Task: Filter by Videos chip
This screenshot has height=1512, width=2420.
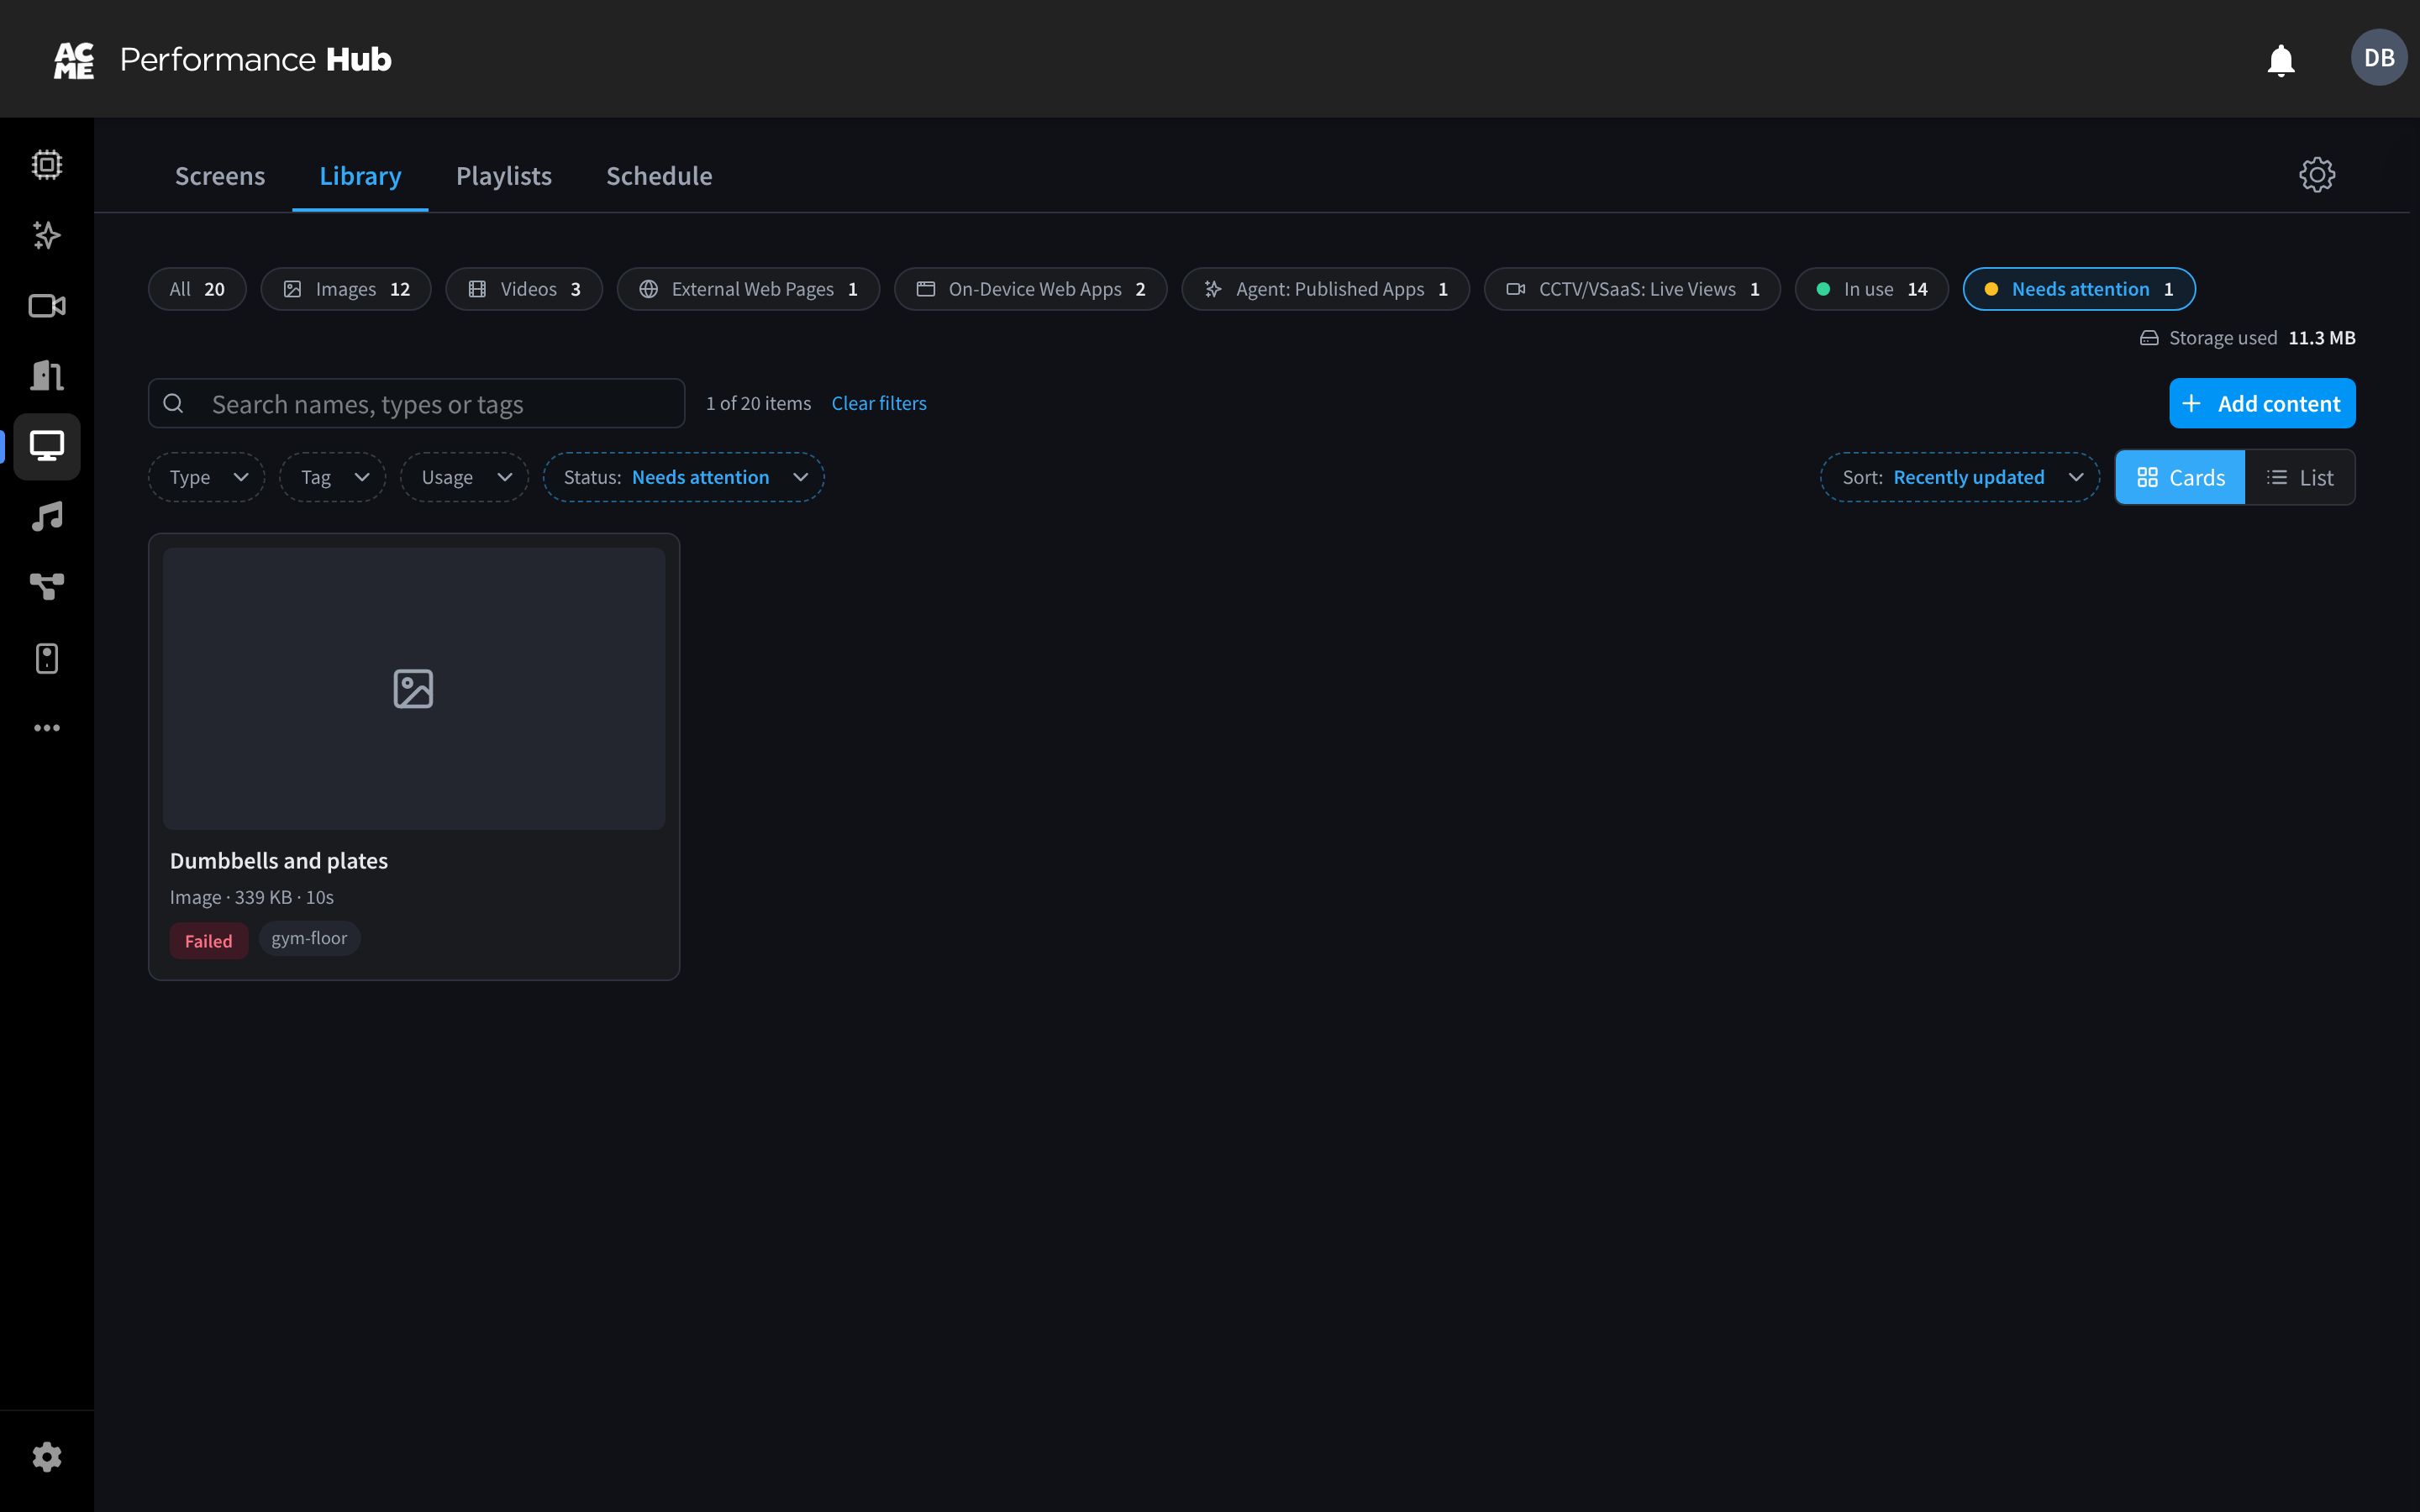Action: [x=524, y=289]
